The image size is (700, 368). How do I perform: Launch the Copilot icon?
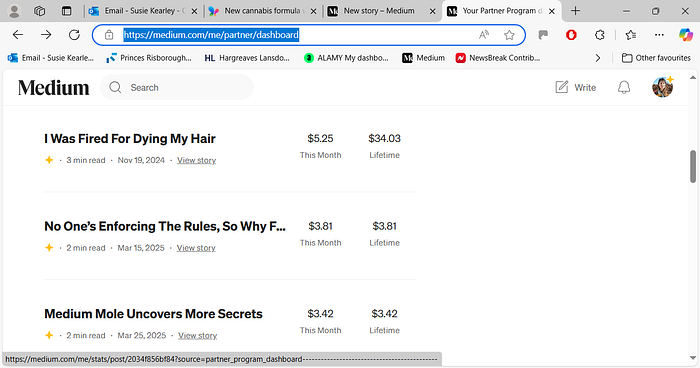tap(686, 35)
